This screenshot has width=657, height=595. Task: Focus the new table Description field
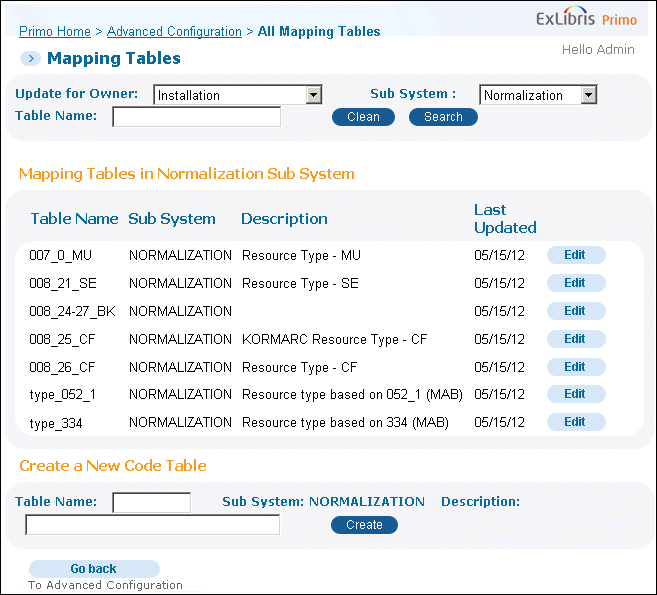click(x=153, y=525)
